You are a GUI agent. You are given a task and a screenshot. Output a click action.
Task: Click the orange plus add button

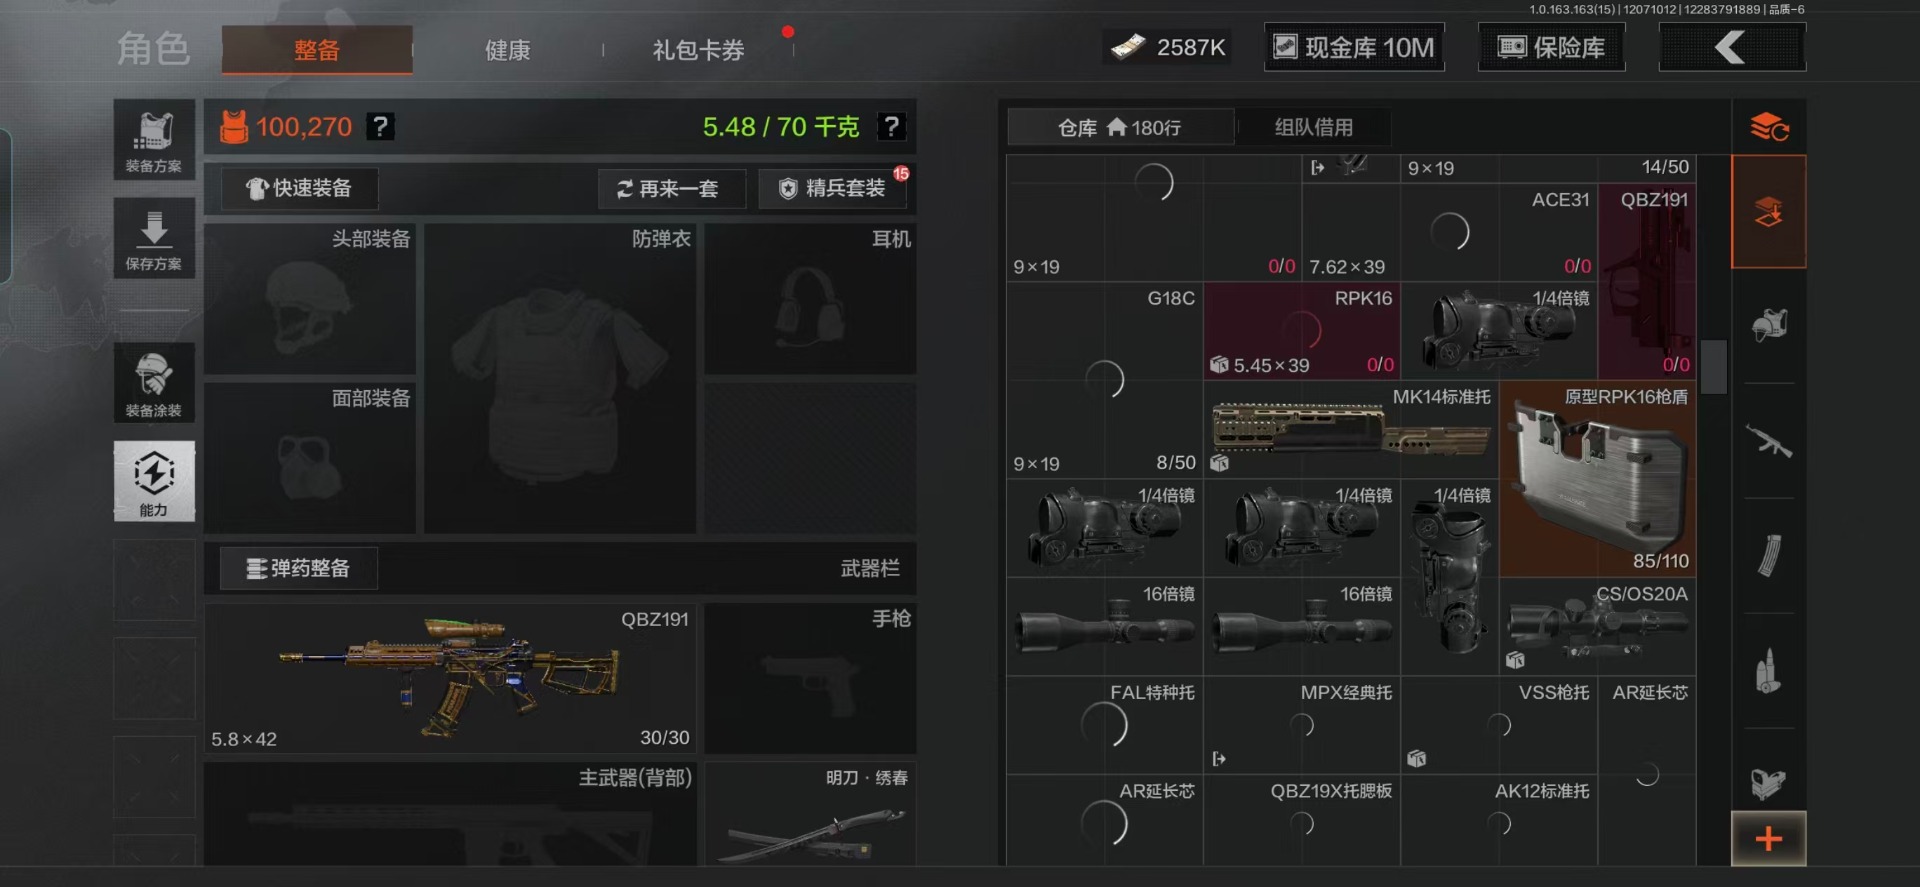1768,838
